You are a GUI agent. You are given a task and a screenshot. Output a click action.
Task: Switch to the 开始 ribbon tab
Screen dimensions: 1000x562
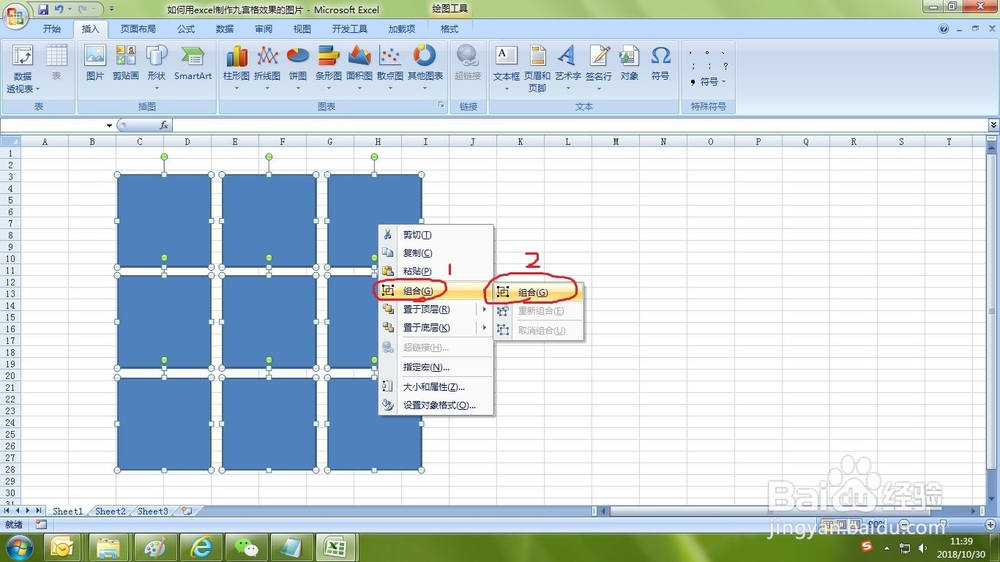pos(52,29)
